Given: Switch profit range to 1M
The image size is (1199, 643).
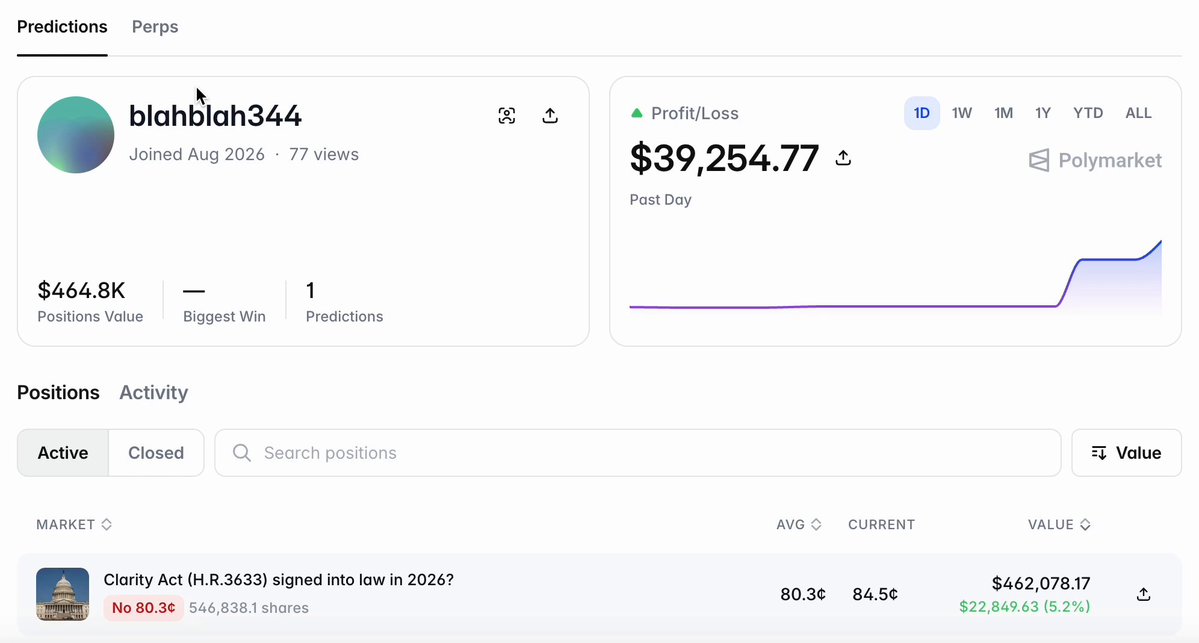Looking at the screenshot, I should (1003, 113).
